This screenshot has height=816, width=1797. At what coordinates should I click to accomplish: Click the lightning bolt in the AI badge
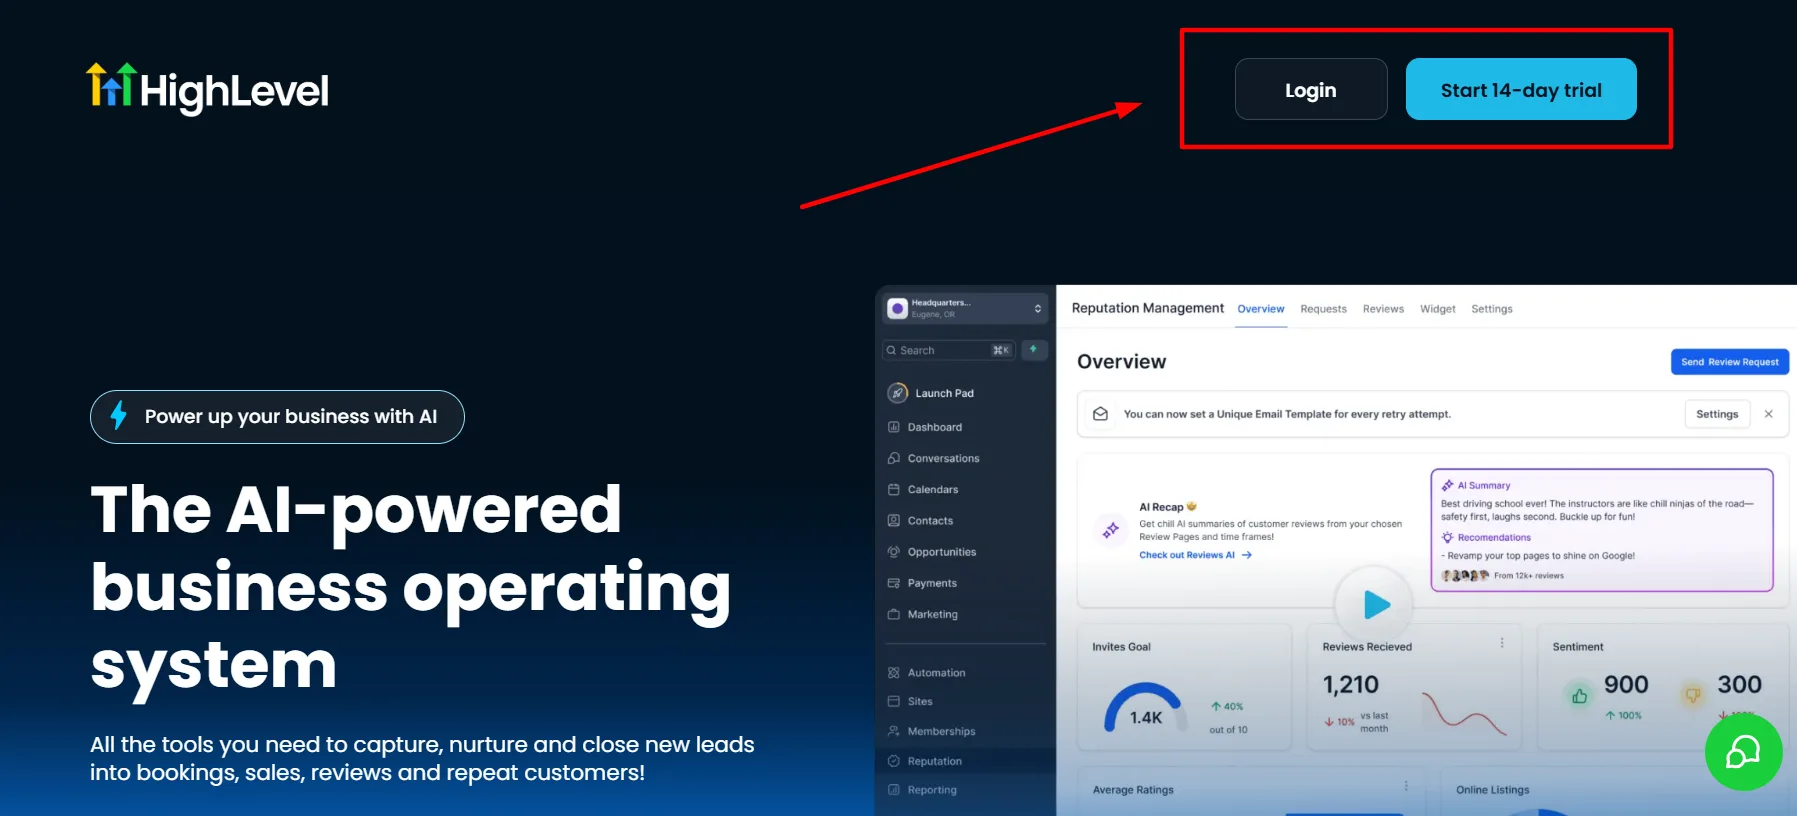click(x=119, y=415)
